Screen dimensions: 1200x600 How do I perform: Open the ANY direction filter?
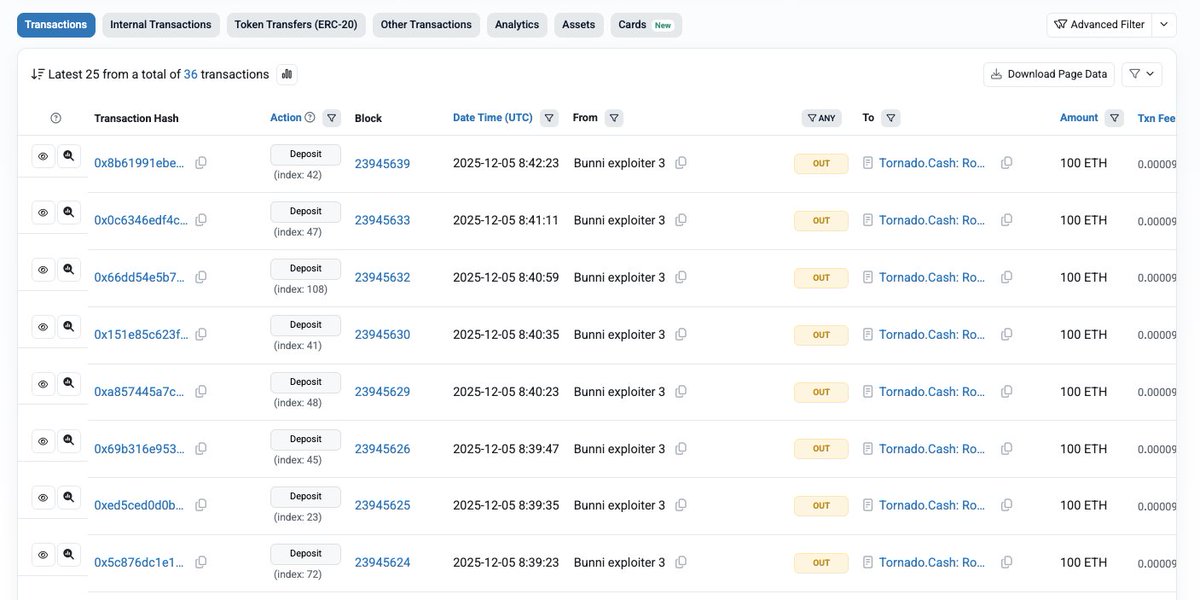coord(821,118)
